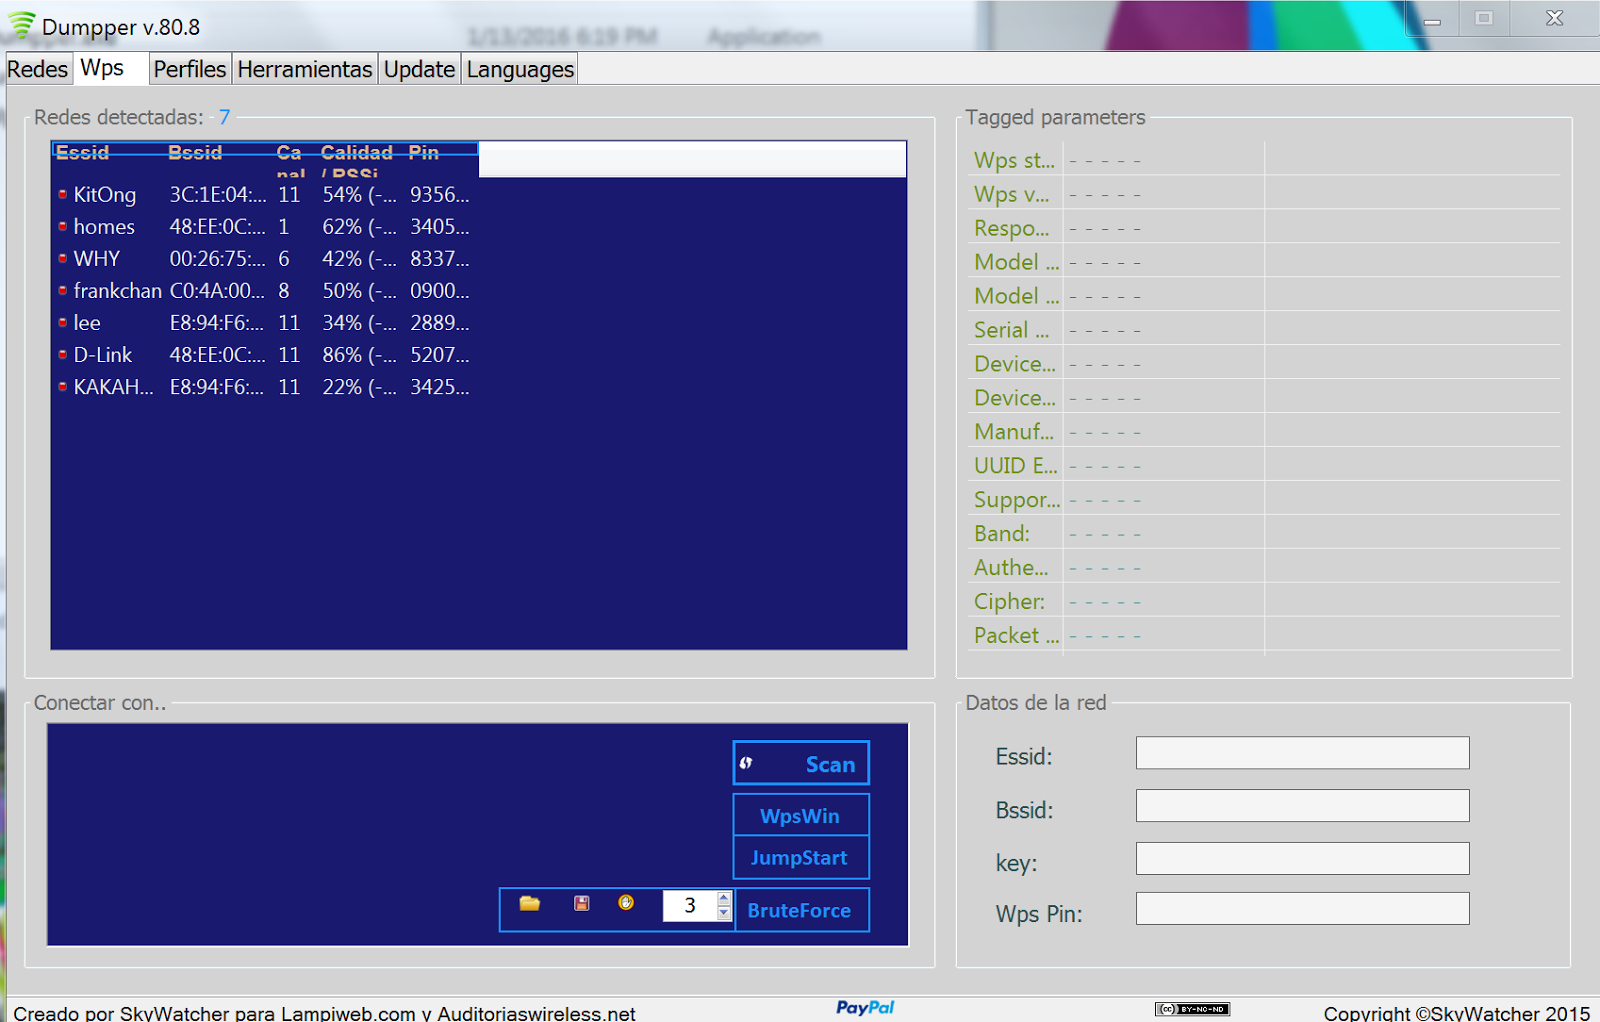Click the Creative Commons license badge
The image size is (1600, 1022).
pos(1192,1009)
